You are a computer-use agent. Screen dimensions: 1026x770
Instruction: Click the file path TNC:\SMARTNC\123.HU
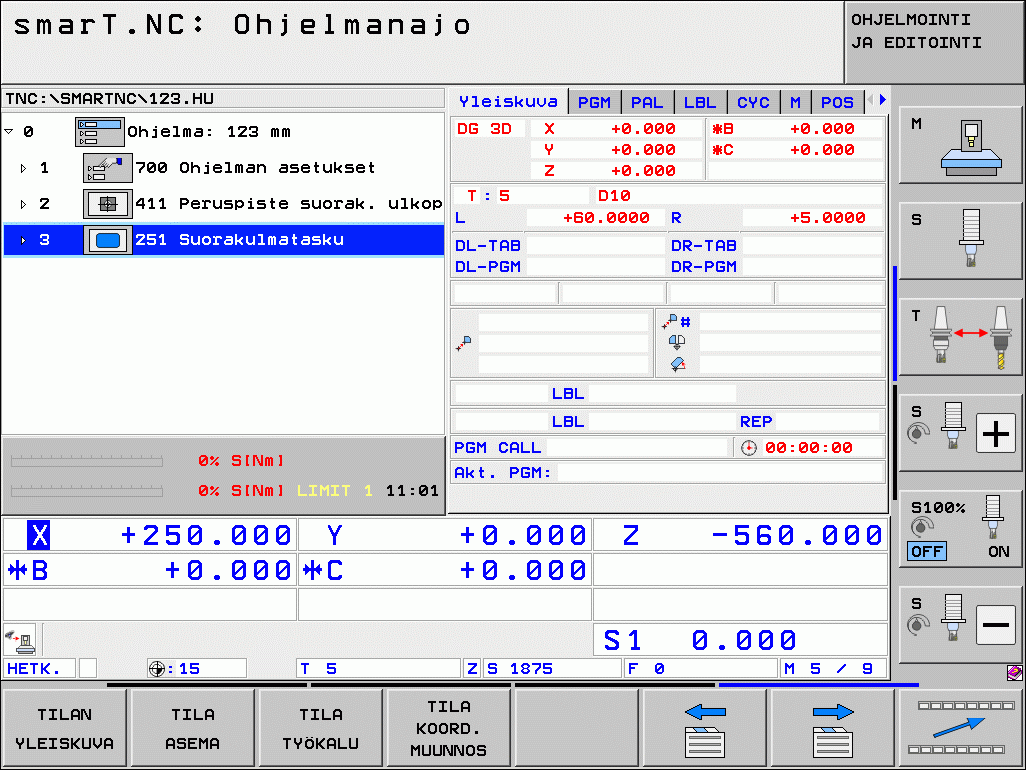click(110, 99)
